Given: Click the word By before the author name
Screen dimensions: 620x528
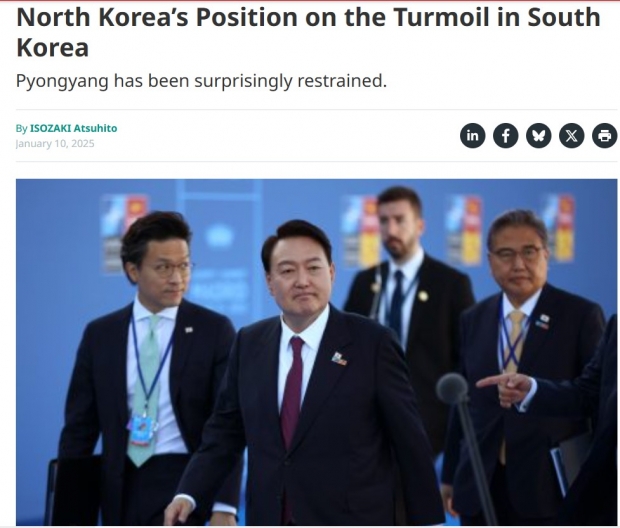Looking at the screenshot, I should click(21, 128).
